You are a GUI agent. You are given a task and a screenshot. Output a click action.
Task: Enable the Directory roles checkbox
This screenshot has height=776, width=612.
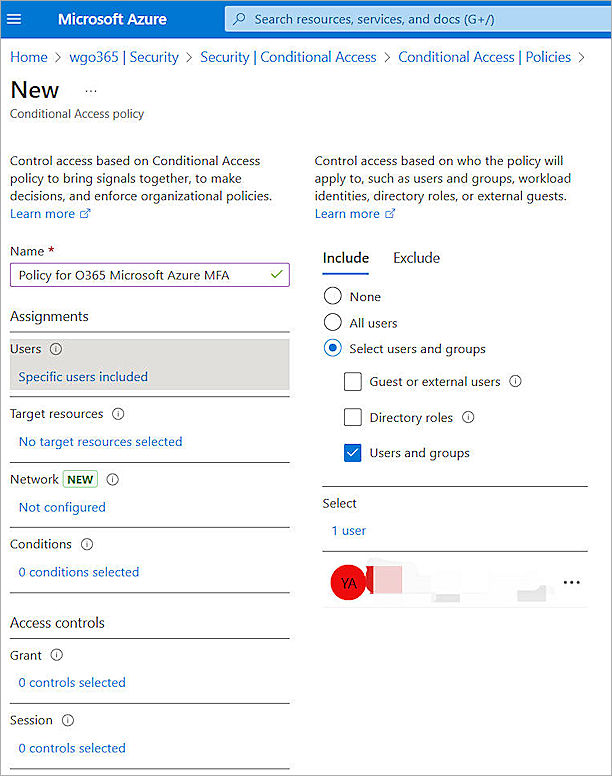point(352,418)
